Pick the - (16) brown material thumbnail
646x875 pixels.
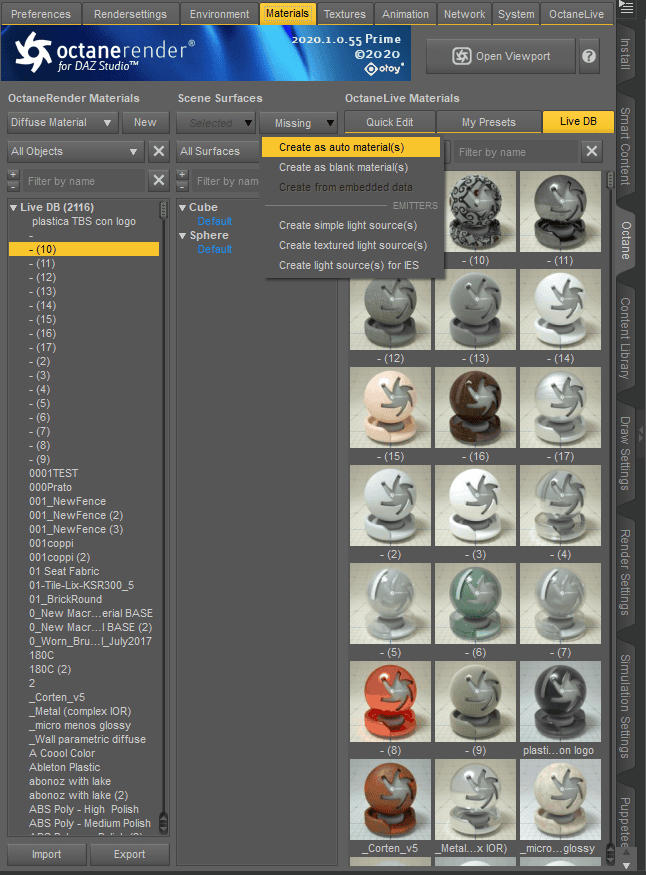475,407
